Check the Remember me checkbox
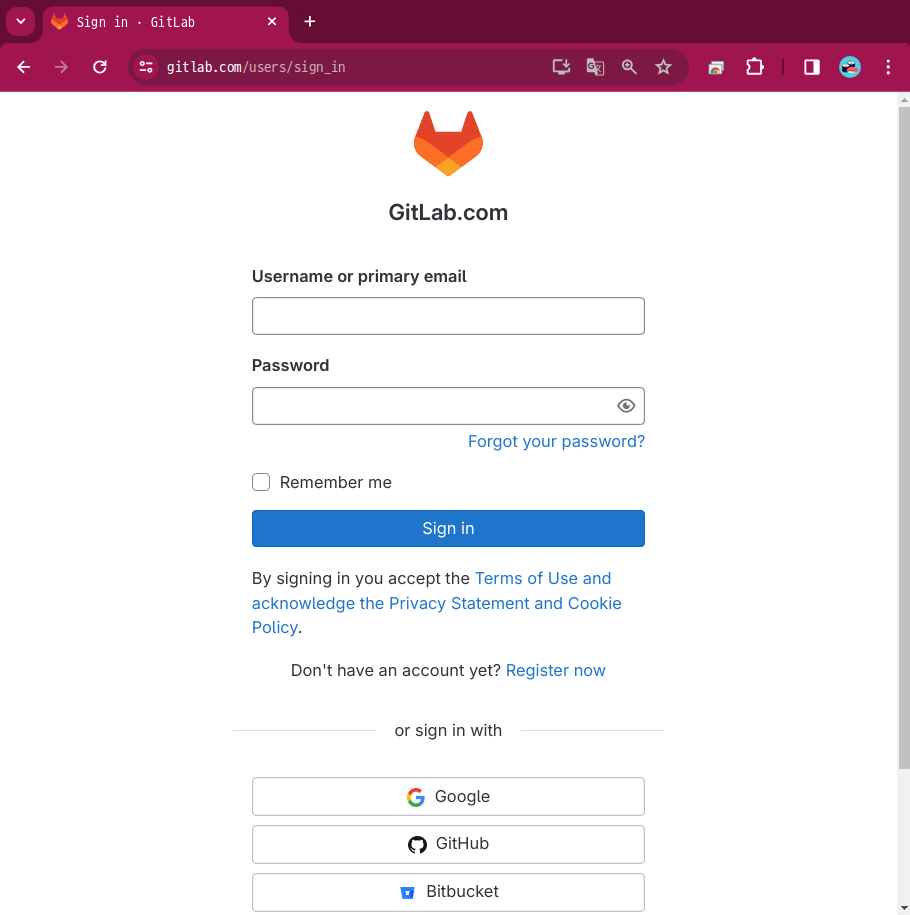The width and height of the screenshot is (910, 915). (261, 482)
